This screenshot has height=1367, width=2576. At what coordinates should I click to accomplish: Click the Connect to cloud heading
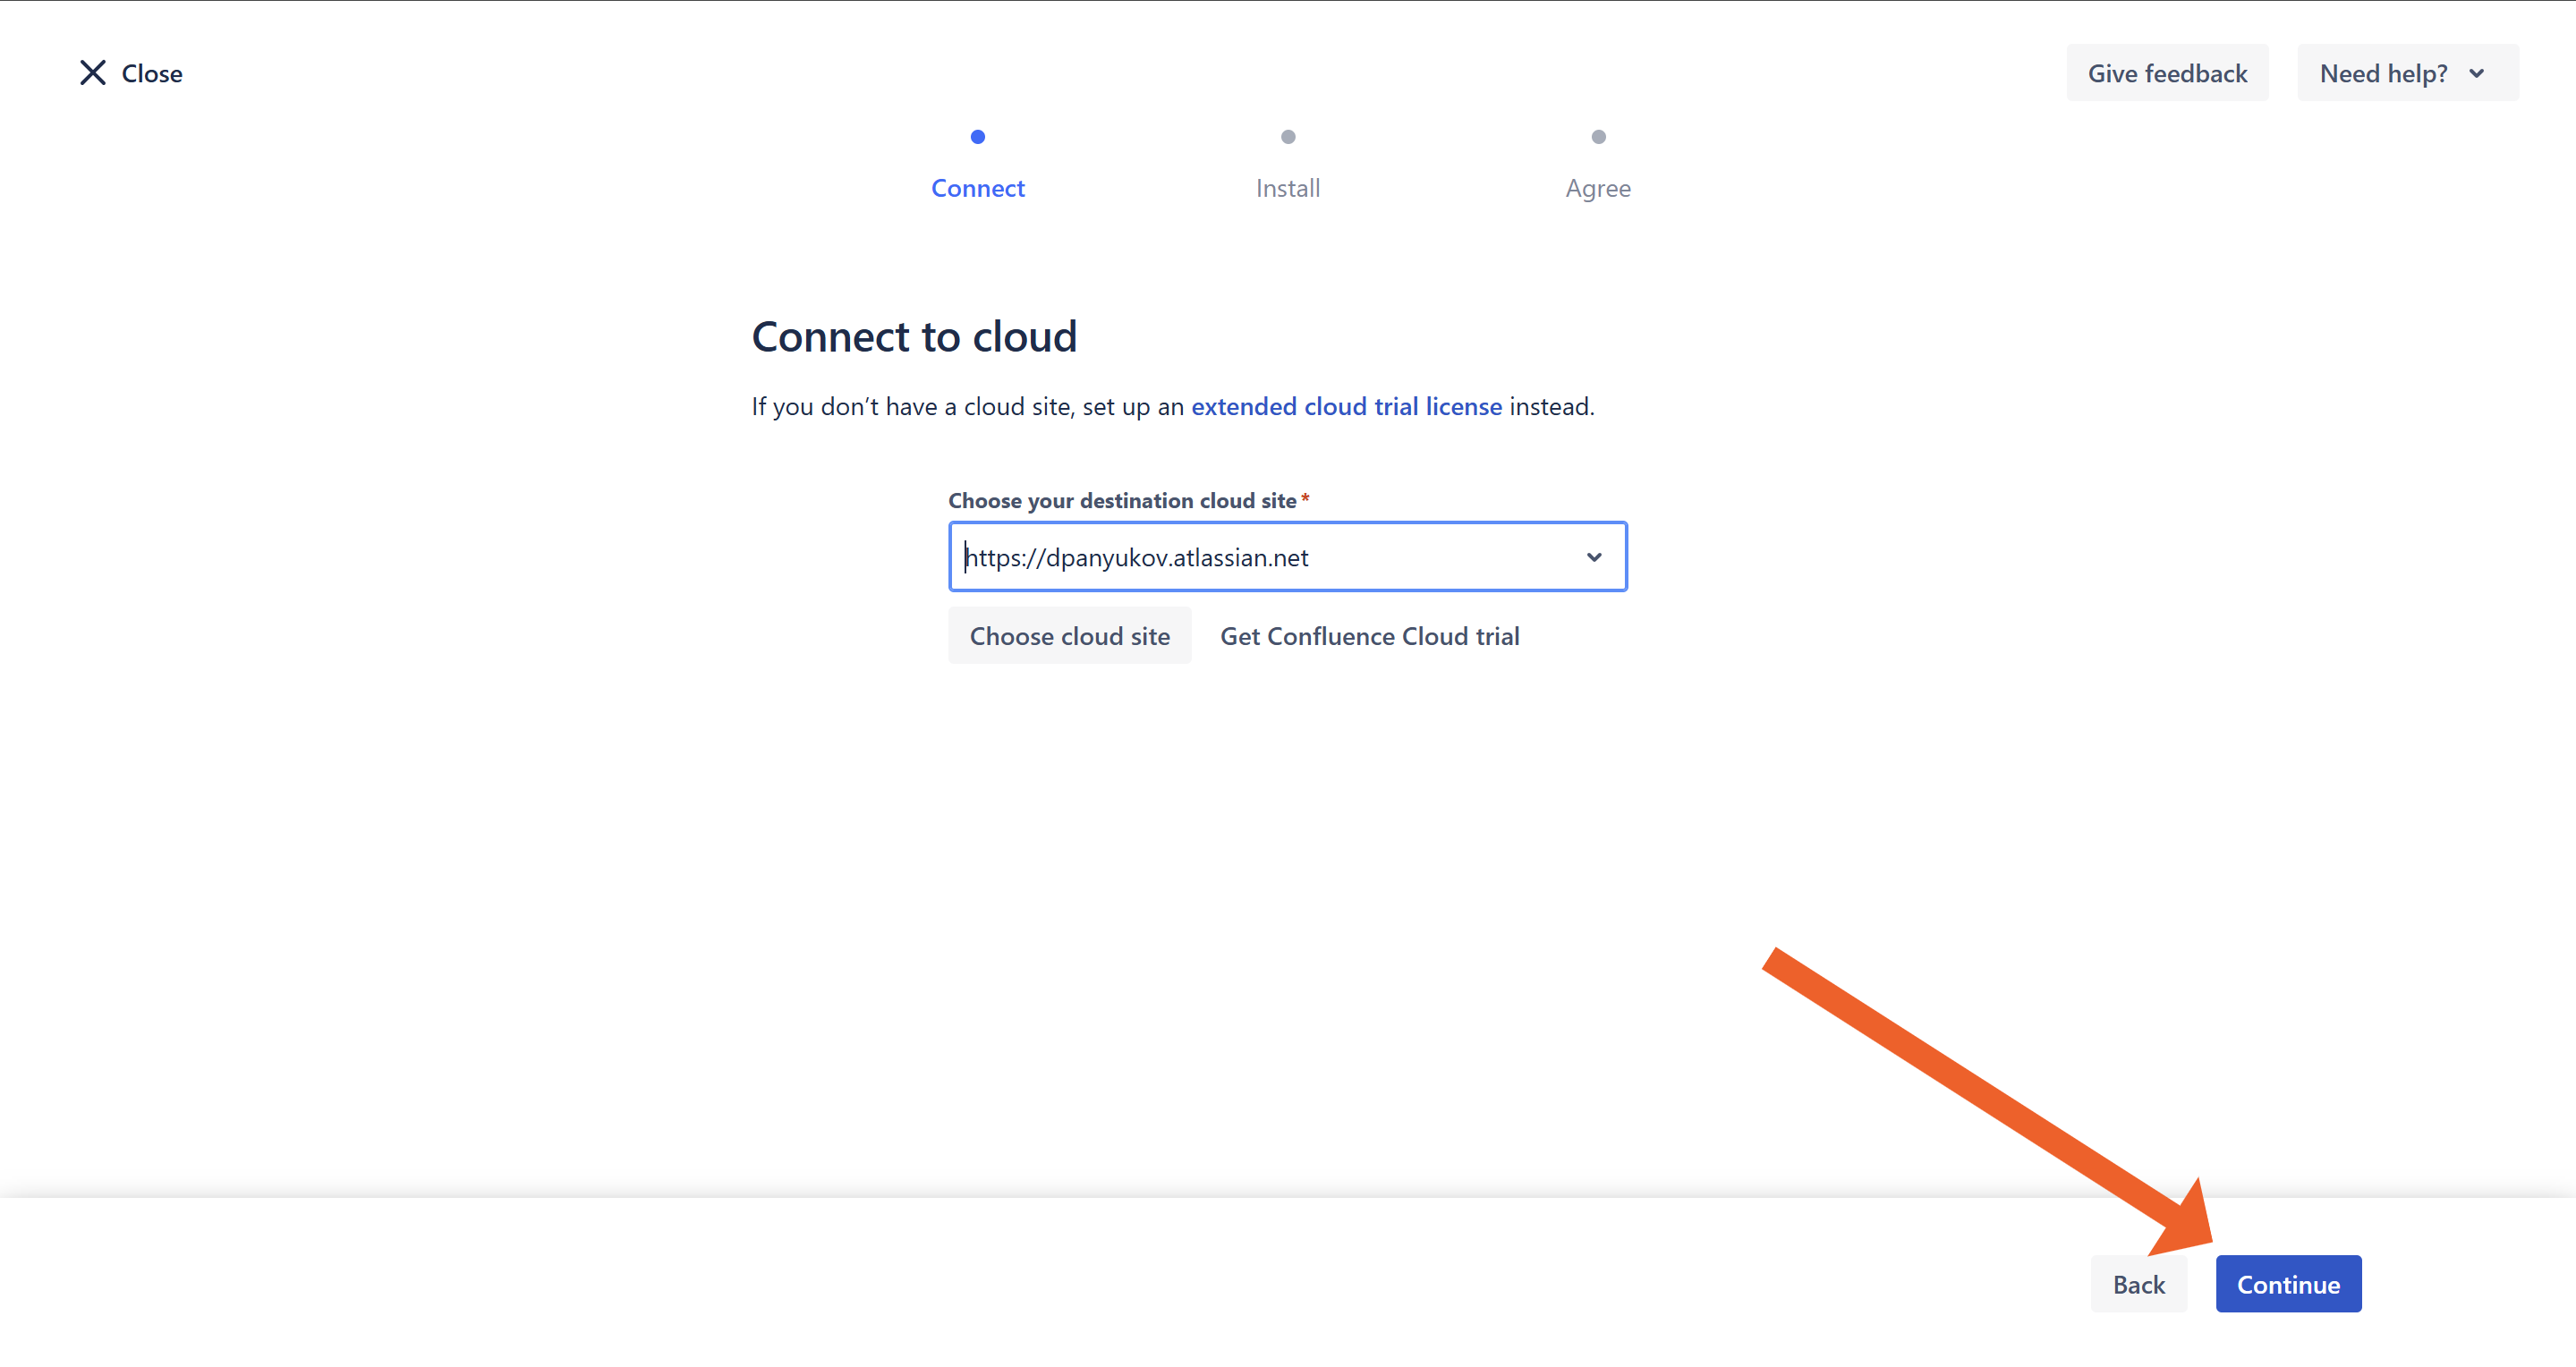click(x=913, y=336)
